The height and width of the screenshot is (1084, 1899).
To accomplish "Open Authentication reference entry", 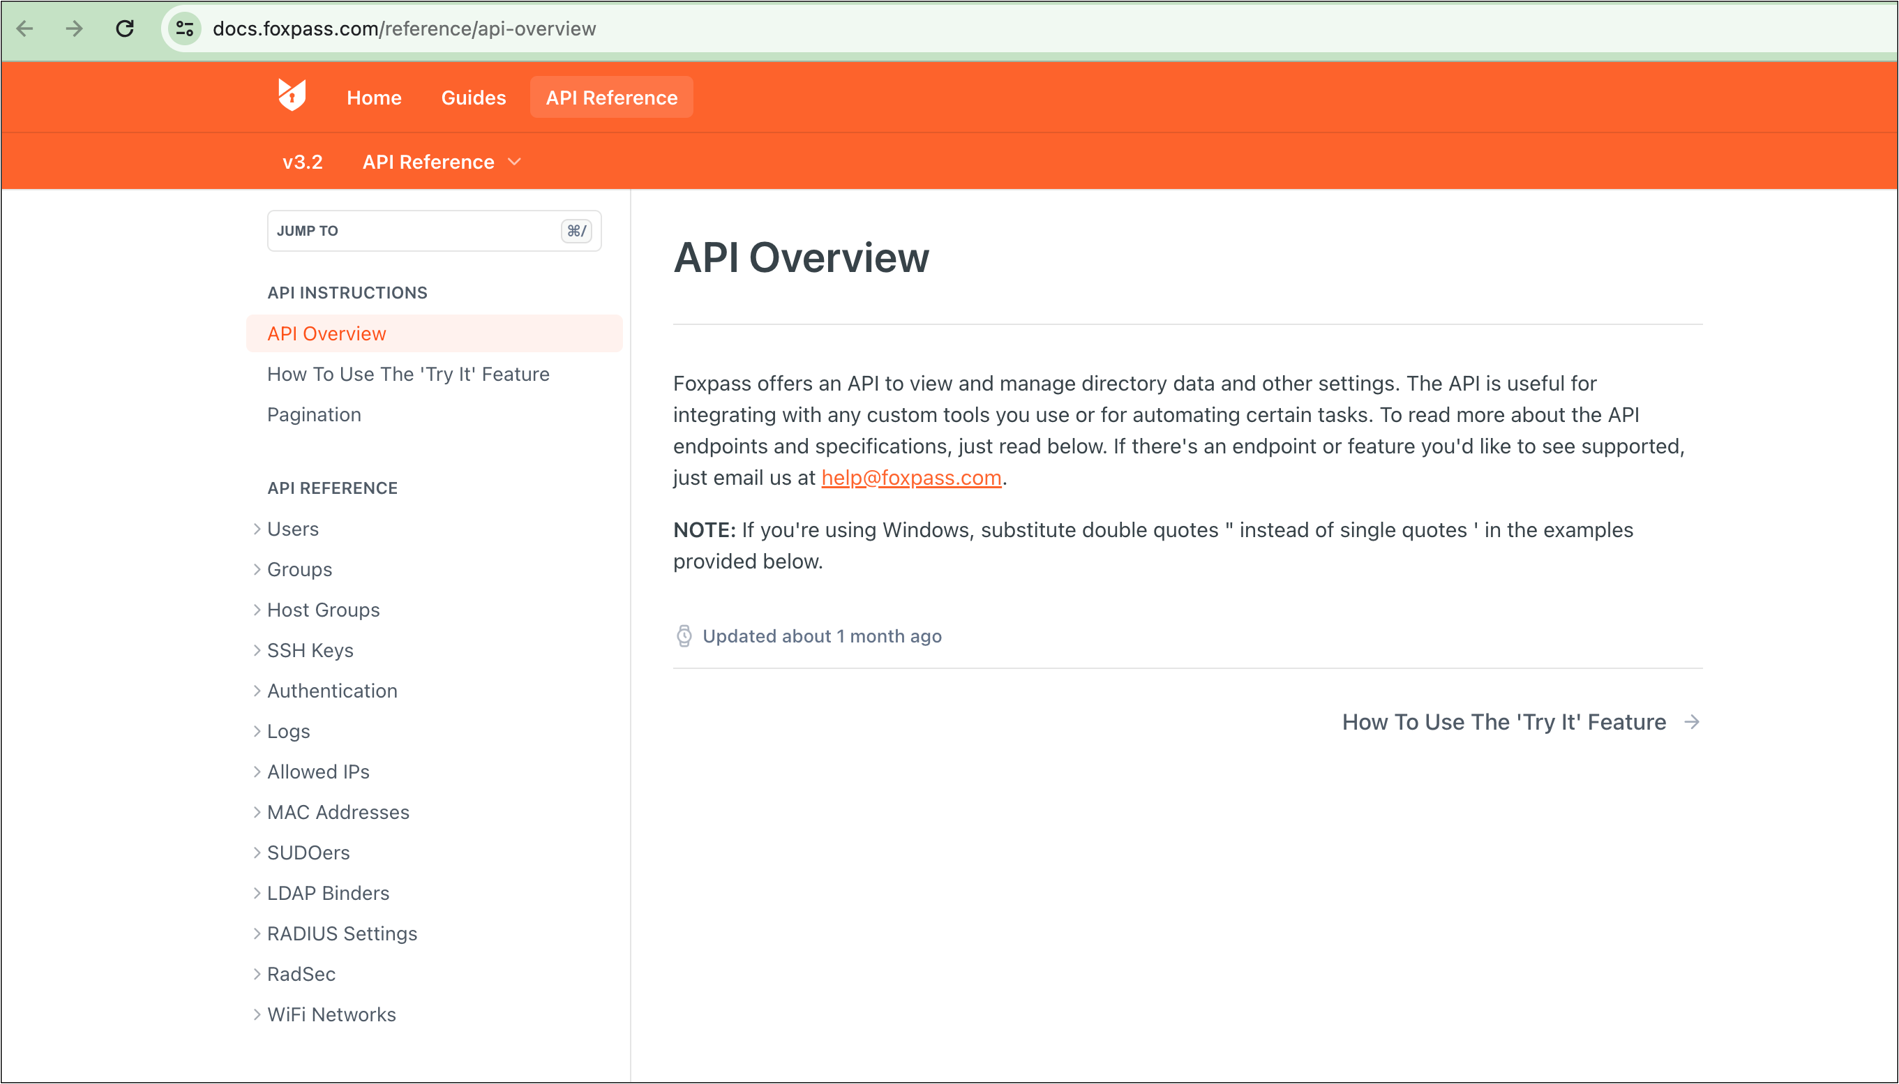I will (332, 691).
